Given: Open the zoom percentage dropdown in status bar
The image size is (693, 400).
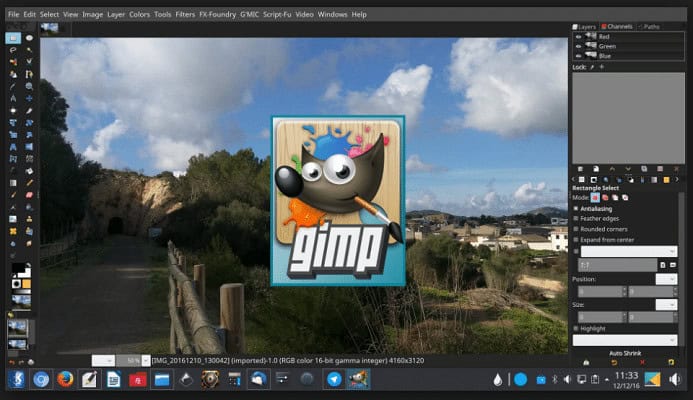Looking at the screenshot, I should point(146,361).
